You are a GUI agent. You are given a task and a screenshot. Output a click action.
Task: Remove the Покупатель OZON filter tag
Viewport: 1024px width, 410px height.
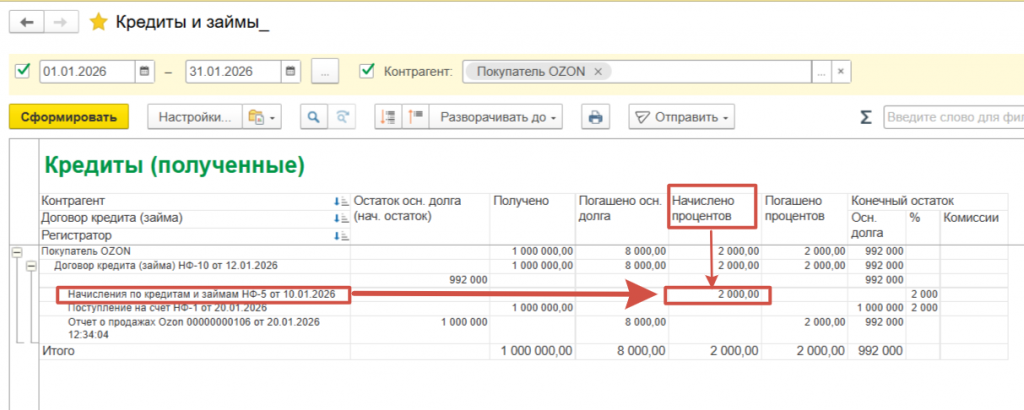598,71
